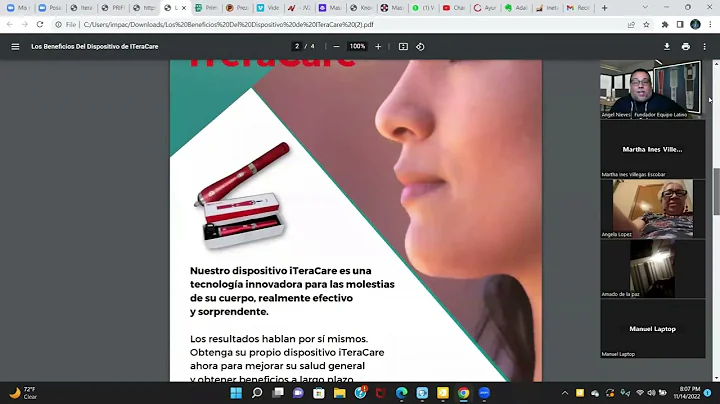The width and height of the screenshot is (720, 404).
Task: Click the page number field showing 2
Action: tap(297, 46)
